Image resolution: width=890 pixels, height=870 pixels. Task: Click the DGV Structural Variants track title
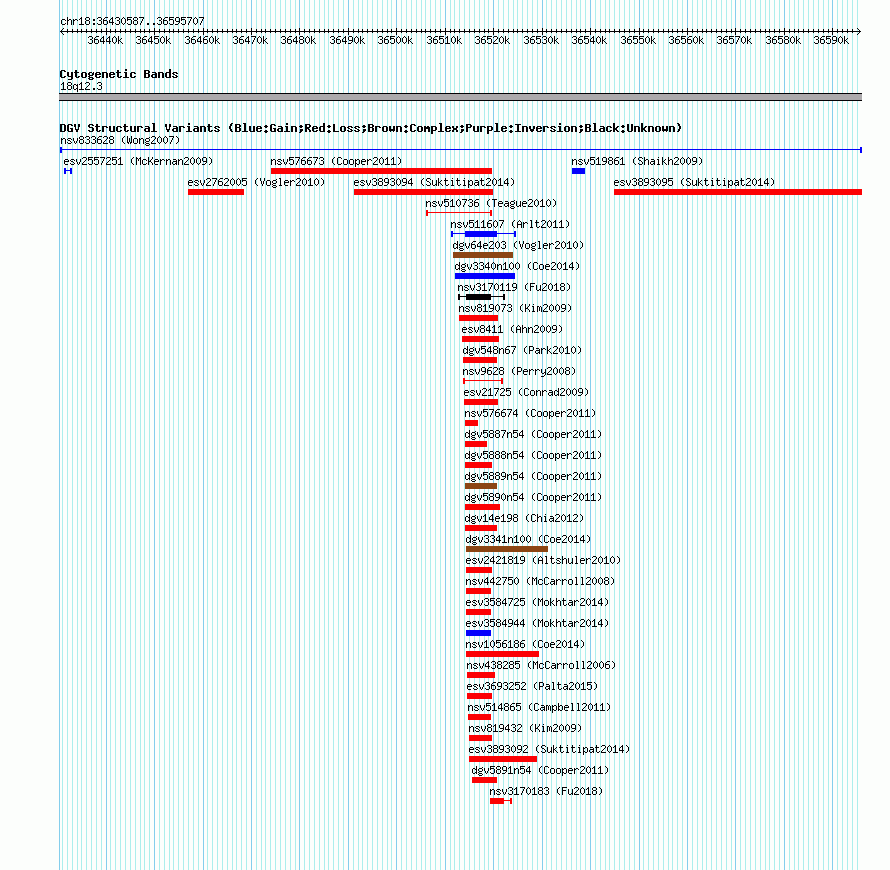(x=371, y=128)
